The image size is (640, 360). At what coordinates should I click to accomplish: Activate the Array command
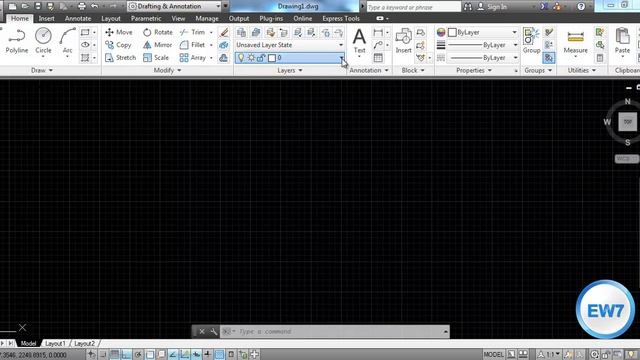pyautogui.click(x=193, y=58)
